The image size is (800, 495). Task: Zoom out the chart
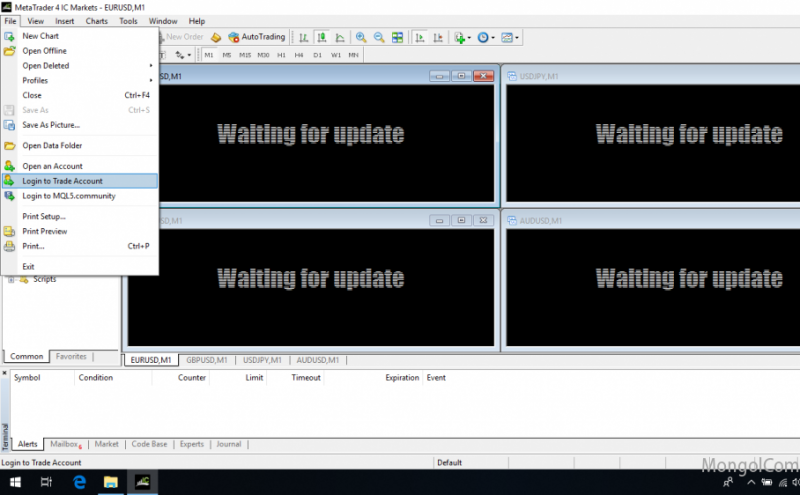pos(379,37)
